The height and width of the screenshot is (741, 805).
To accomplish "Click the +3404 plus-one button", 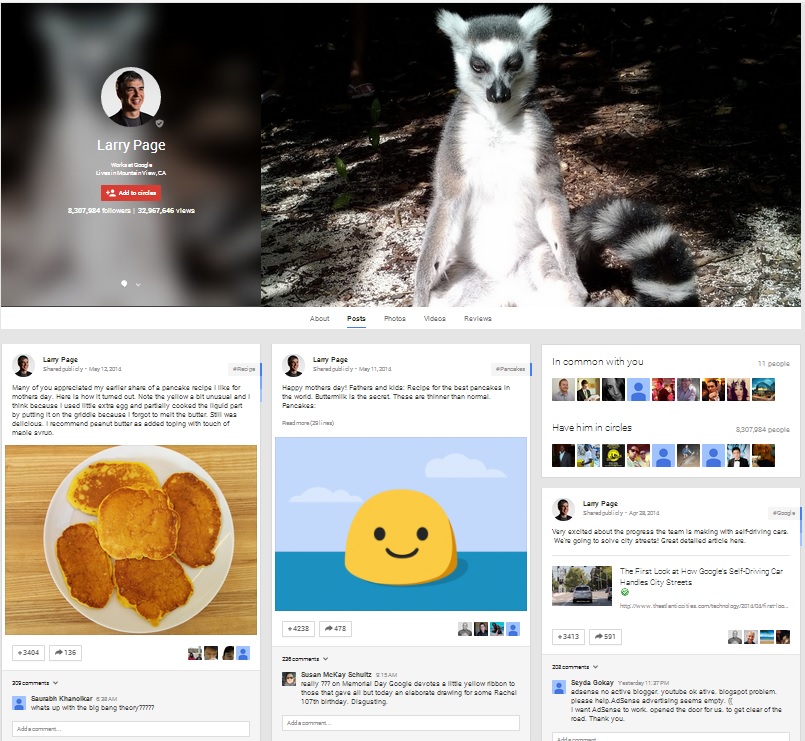I will [x=28, y=653].
